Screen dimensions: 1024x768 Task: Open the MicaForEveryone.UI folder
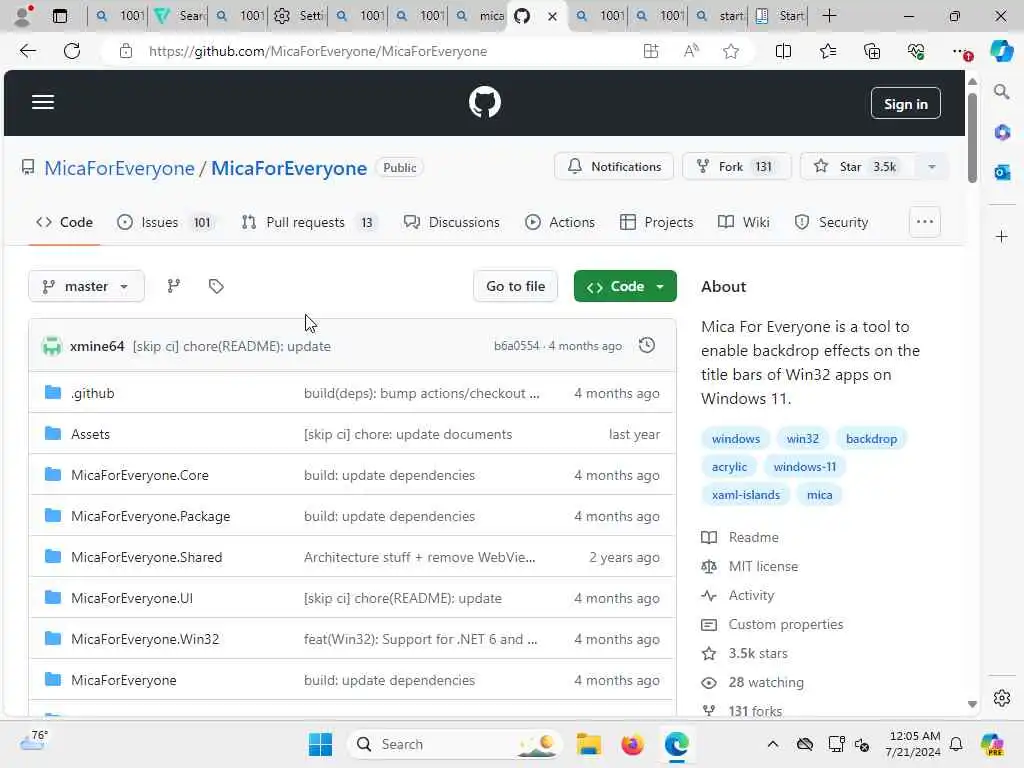click(132, 598)
